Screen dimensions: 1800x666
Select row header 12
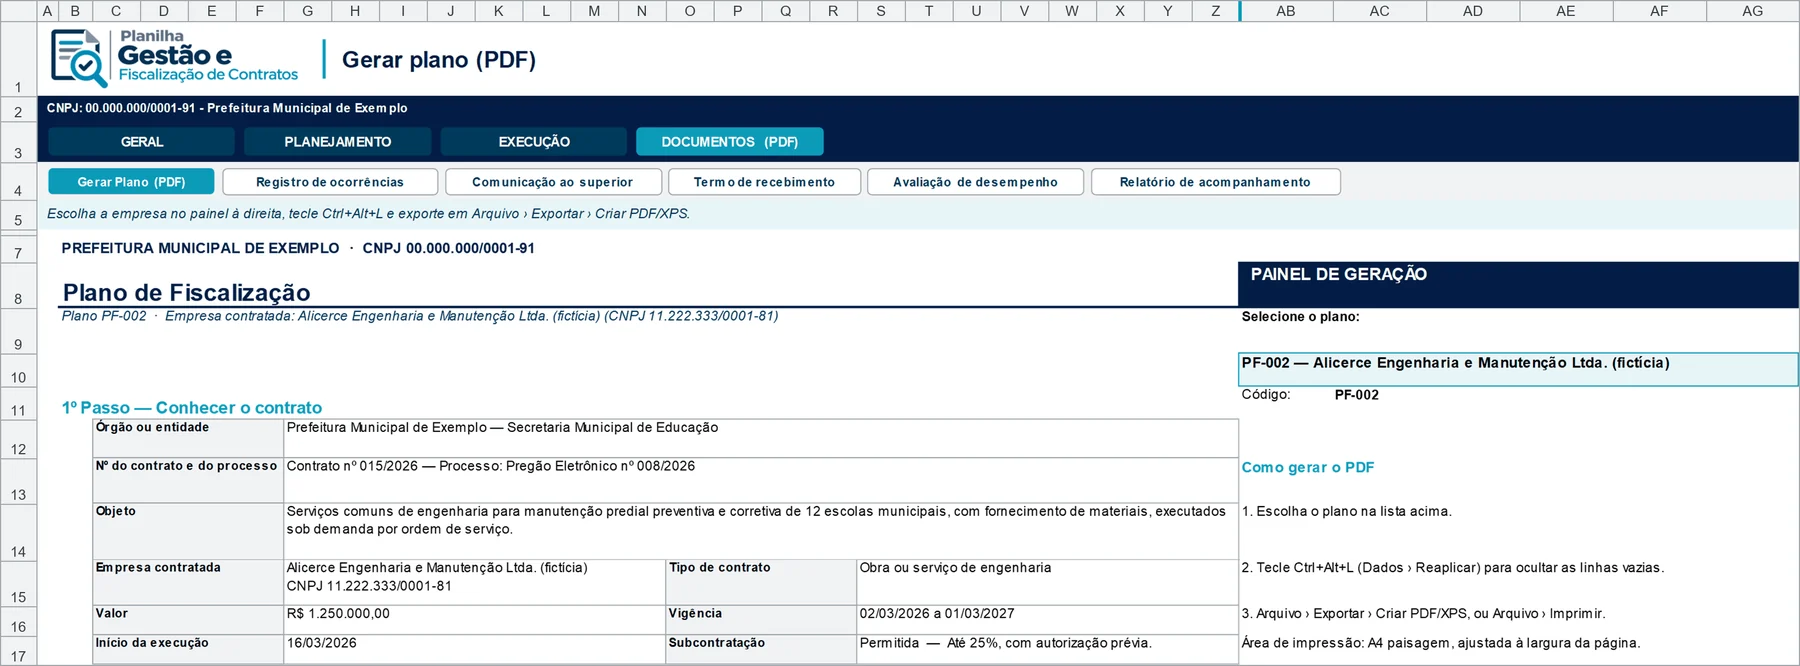coord(18,439)
